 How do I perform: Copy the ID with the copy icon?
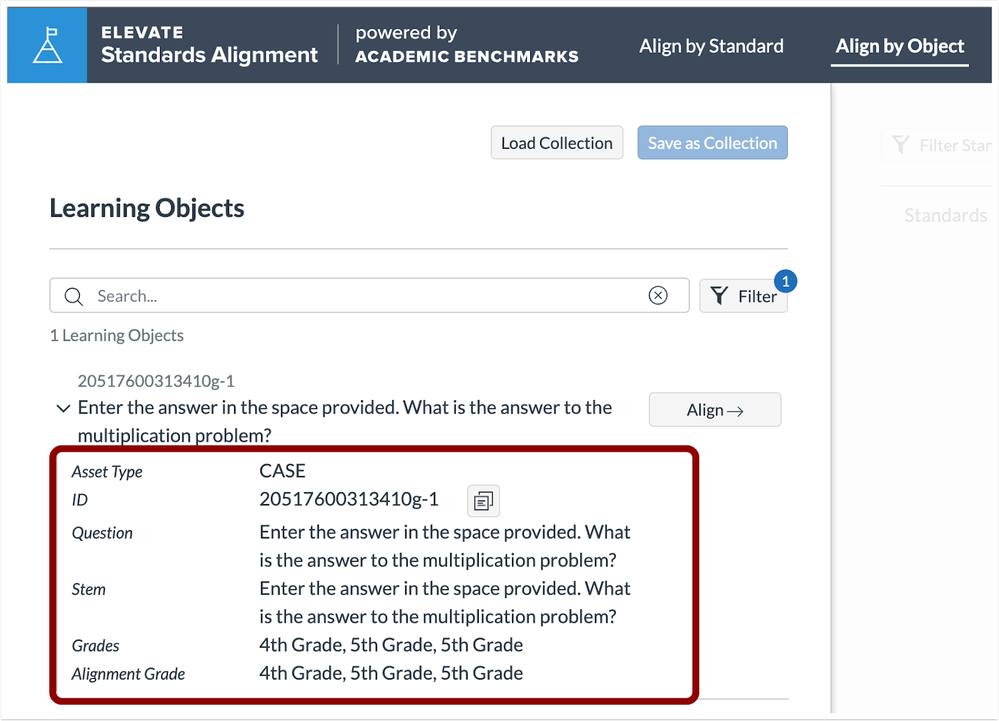point(484,501)
